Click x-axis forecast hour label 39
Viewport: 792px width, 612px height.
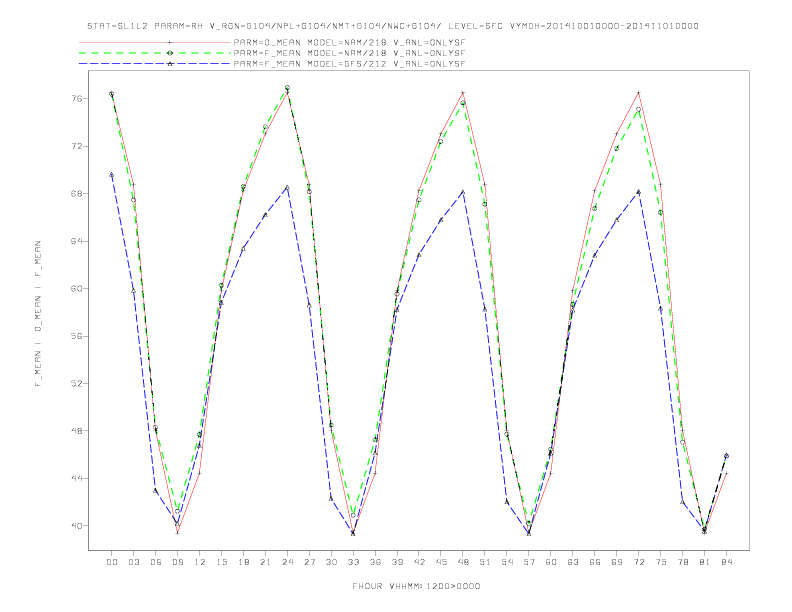pos(397,562)
